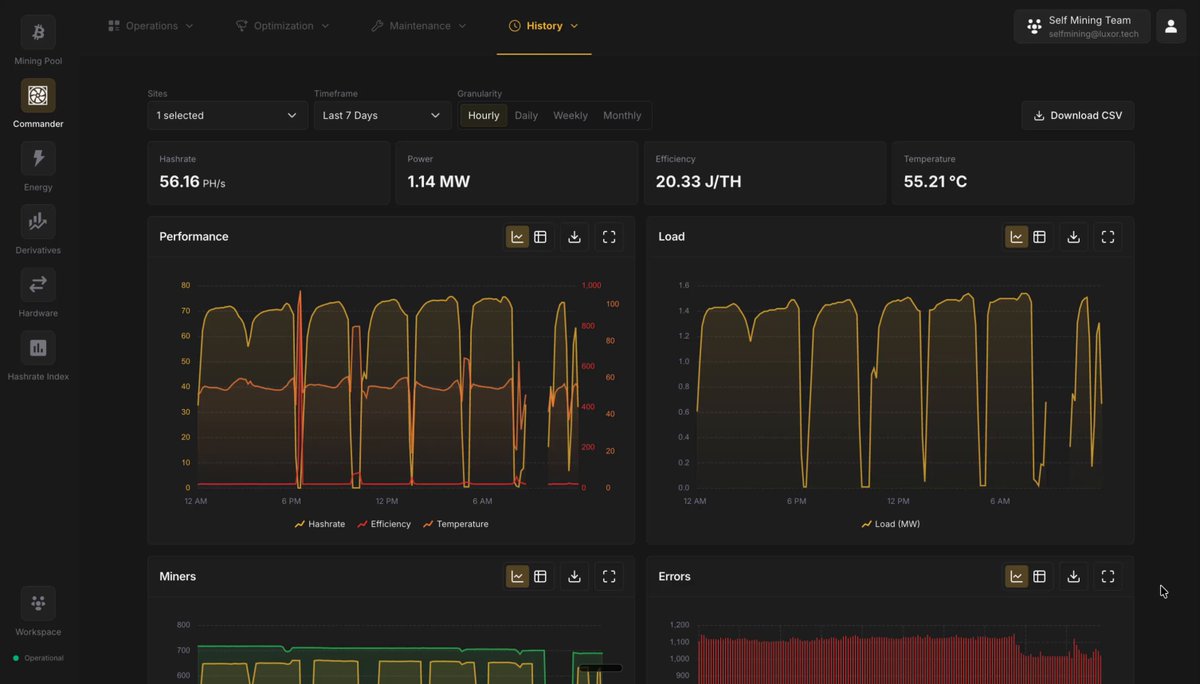Click the user profile avatar icon
The image size is (1200, 684).
click(x=1171, y=27)
